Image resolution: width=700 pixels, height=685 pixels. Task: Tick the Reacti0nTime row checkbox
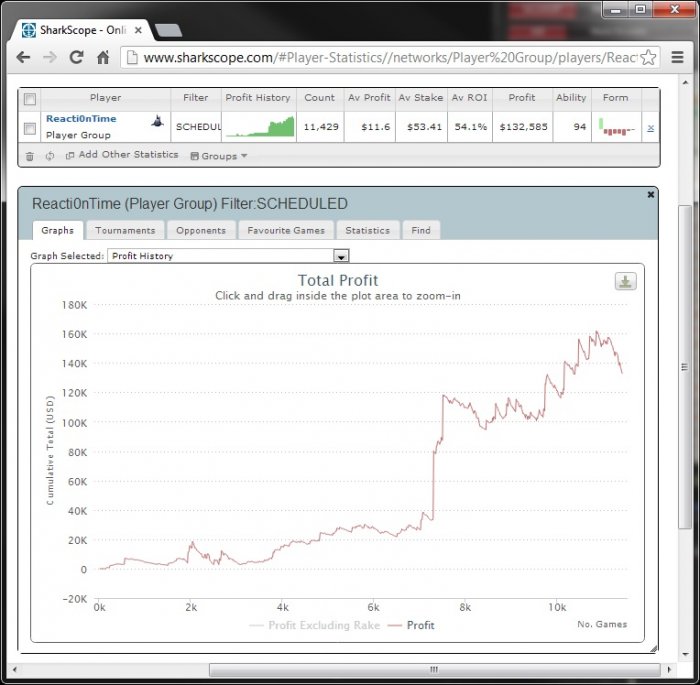(30, 128)
